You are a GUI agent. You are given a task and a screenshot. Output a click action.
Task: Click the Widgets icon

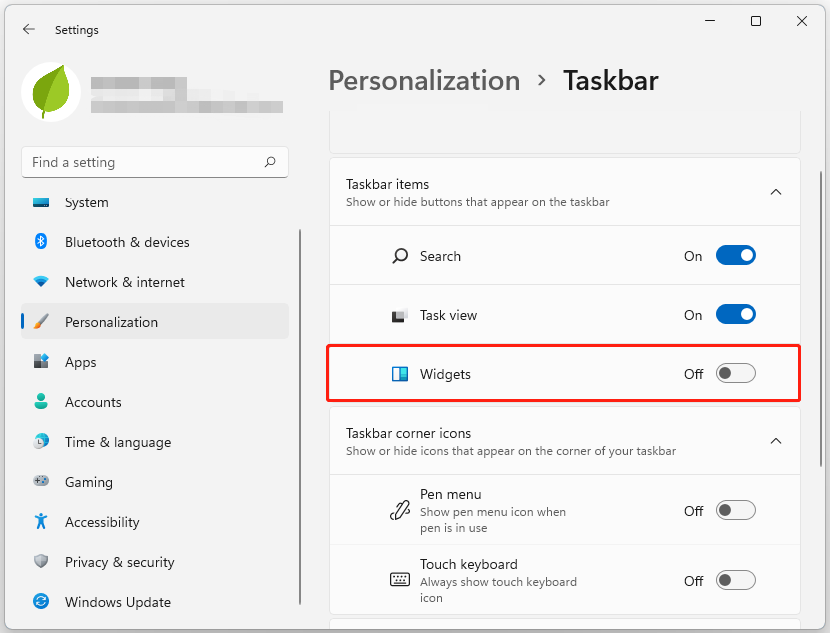tap(400, 374)
